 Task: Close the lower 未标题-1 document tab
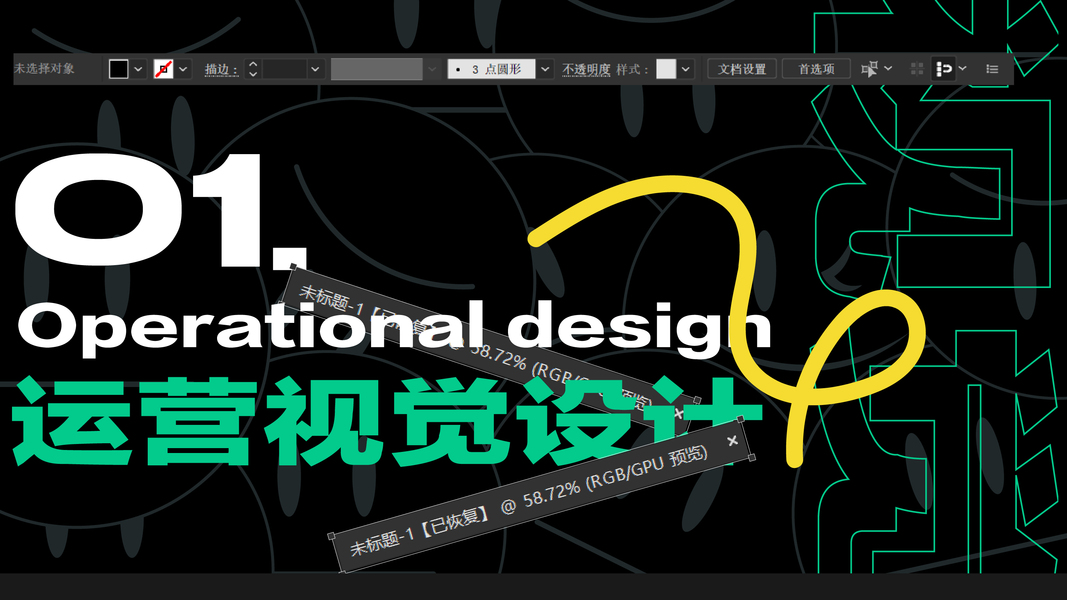(732, 441)
